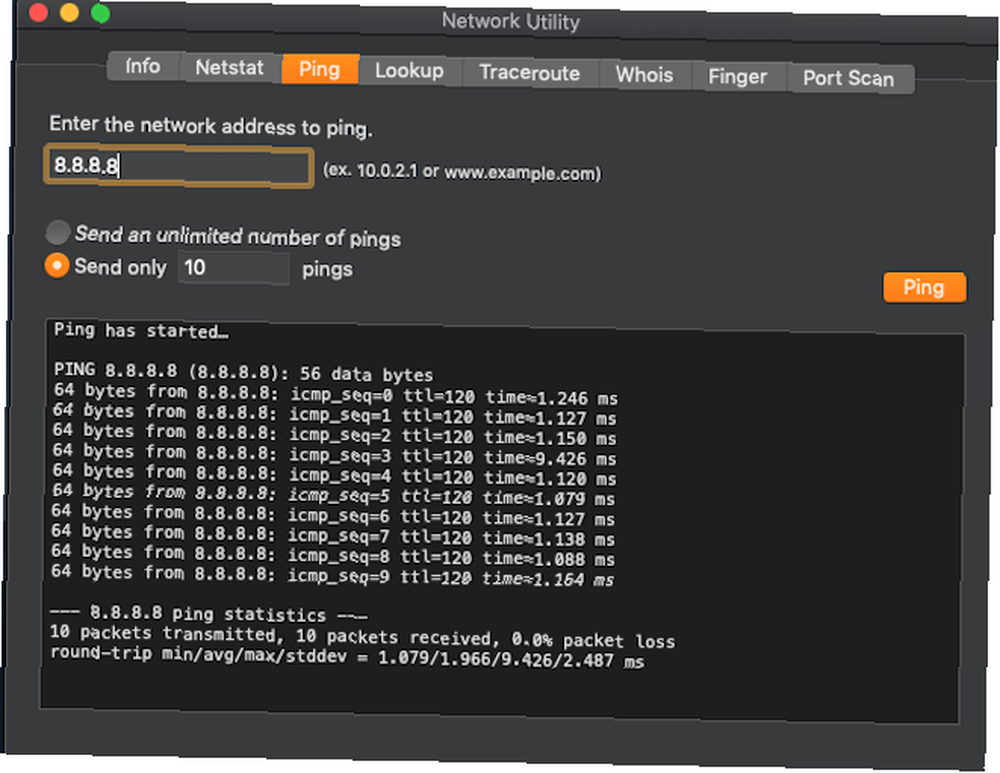The height and width of the screenshot is (773, 1000).
Task: Click the icmp_seq=2 output line
Action: click(x=334, y=434)
